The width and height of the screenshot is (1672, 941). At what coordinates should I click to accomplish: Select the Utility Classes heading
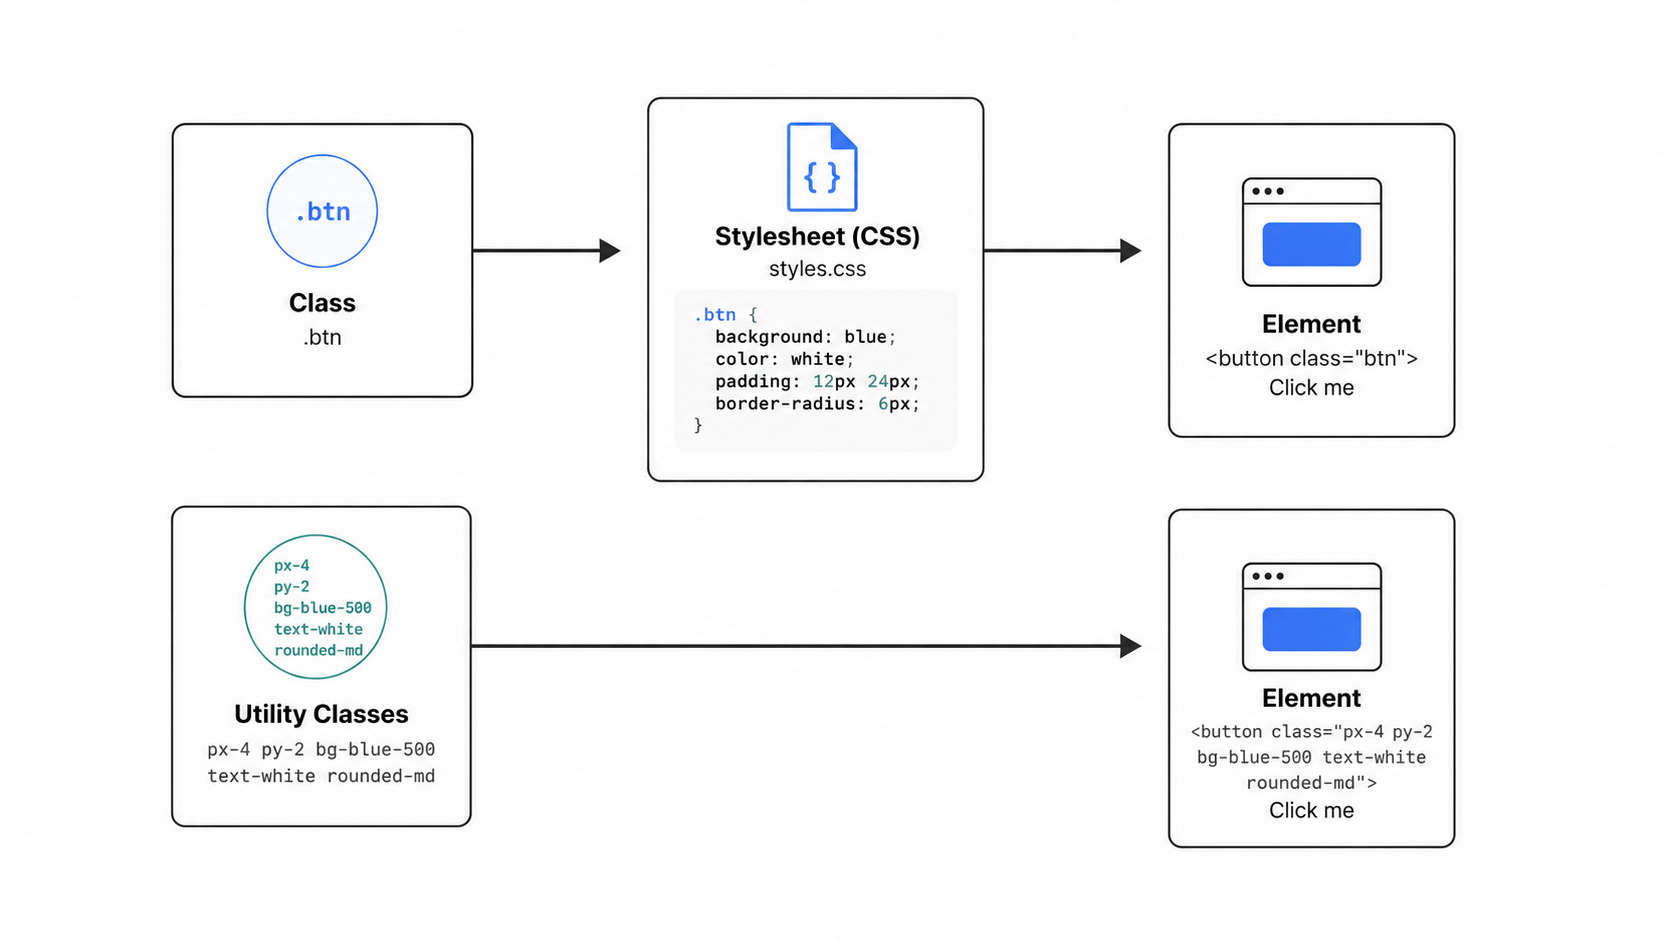[321, 714]
